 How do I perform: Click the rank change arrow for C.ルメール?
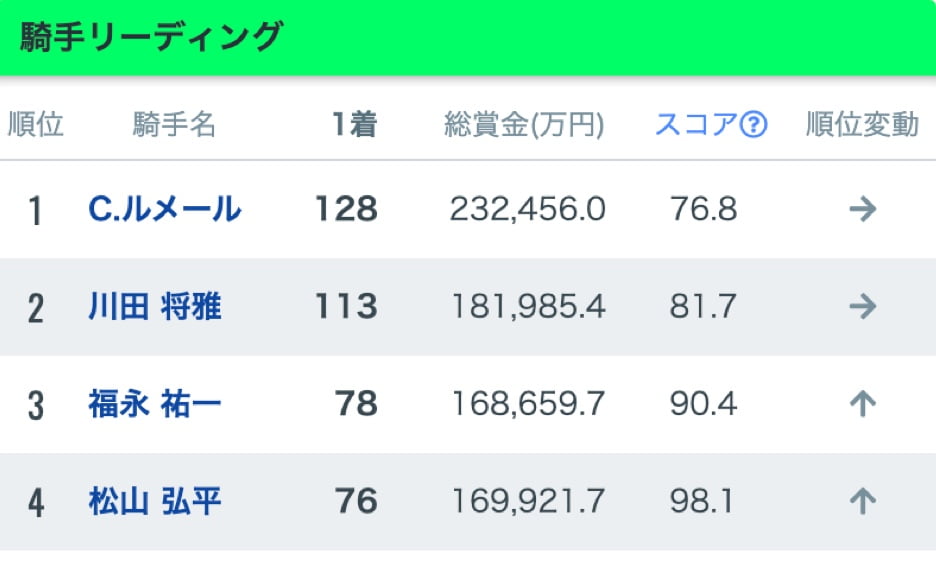[x=862, y=209]
